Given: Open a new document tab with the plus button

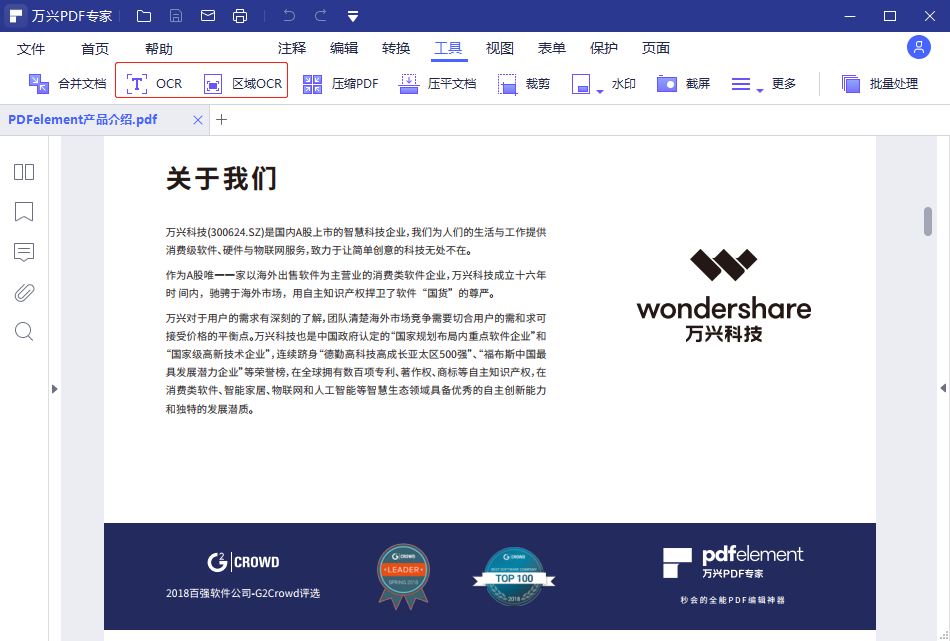Looking at the screenshot, I should pos(222,119).
